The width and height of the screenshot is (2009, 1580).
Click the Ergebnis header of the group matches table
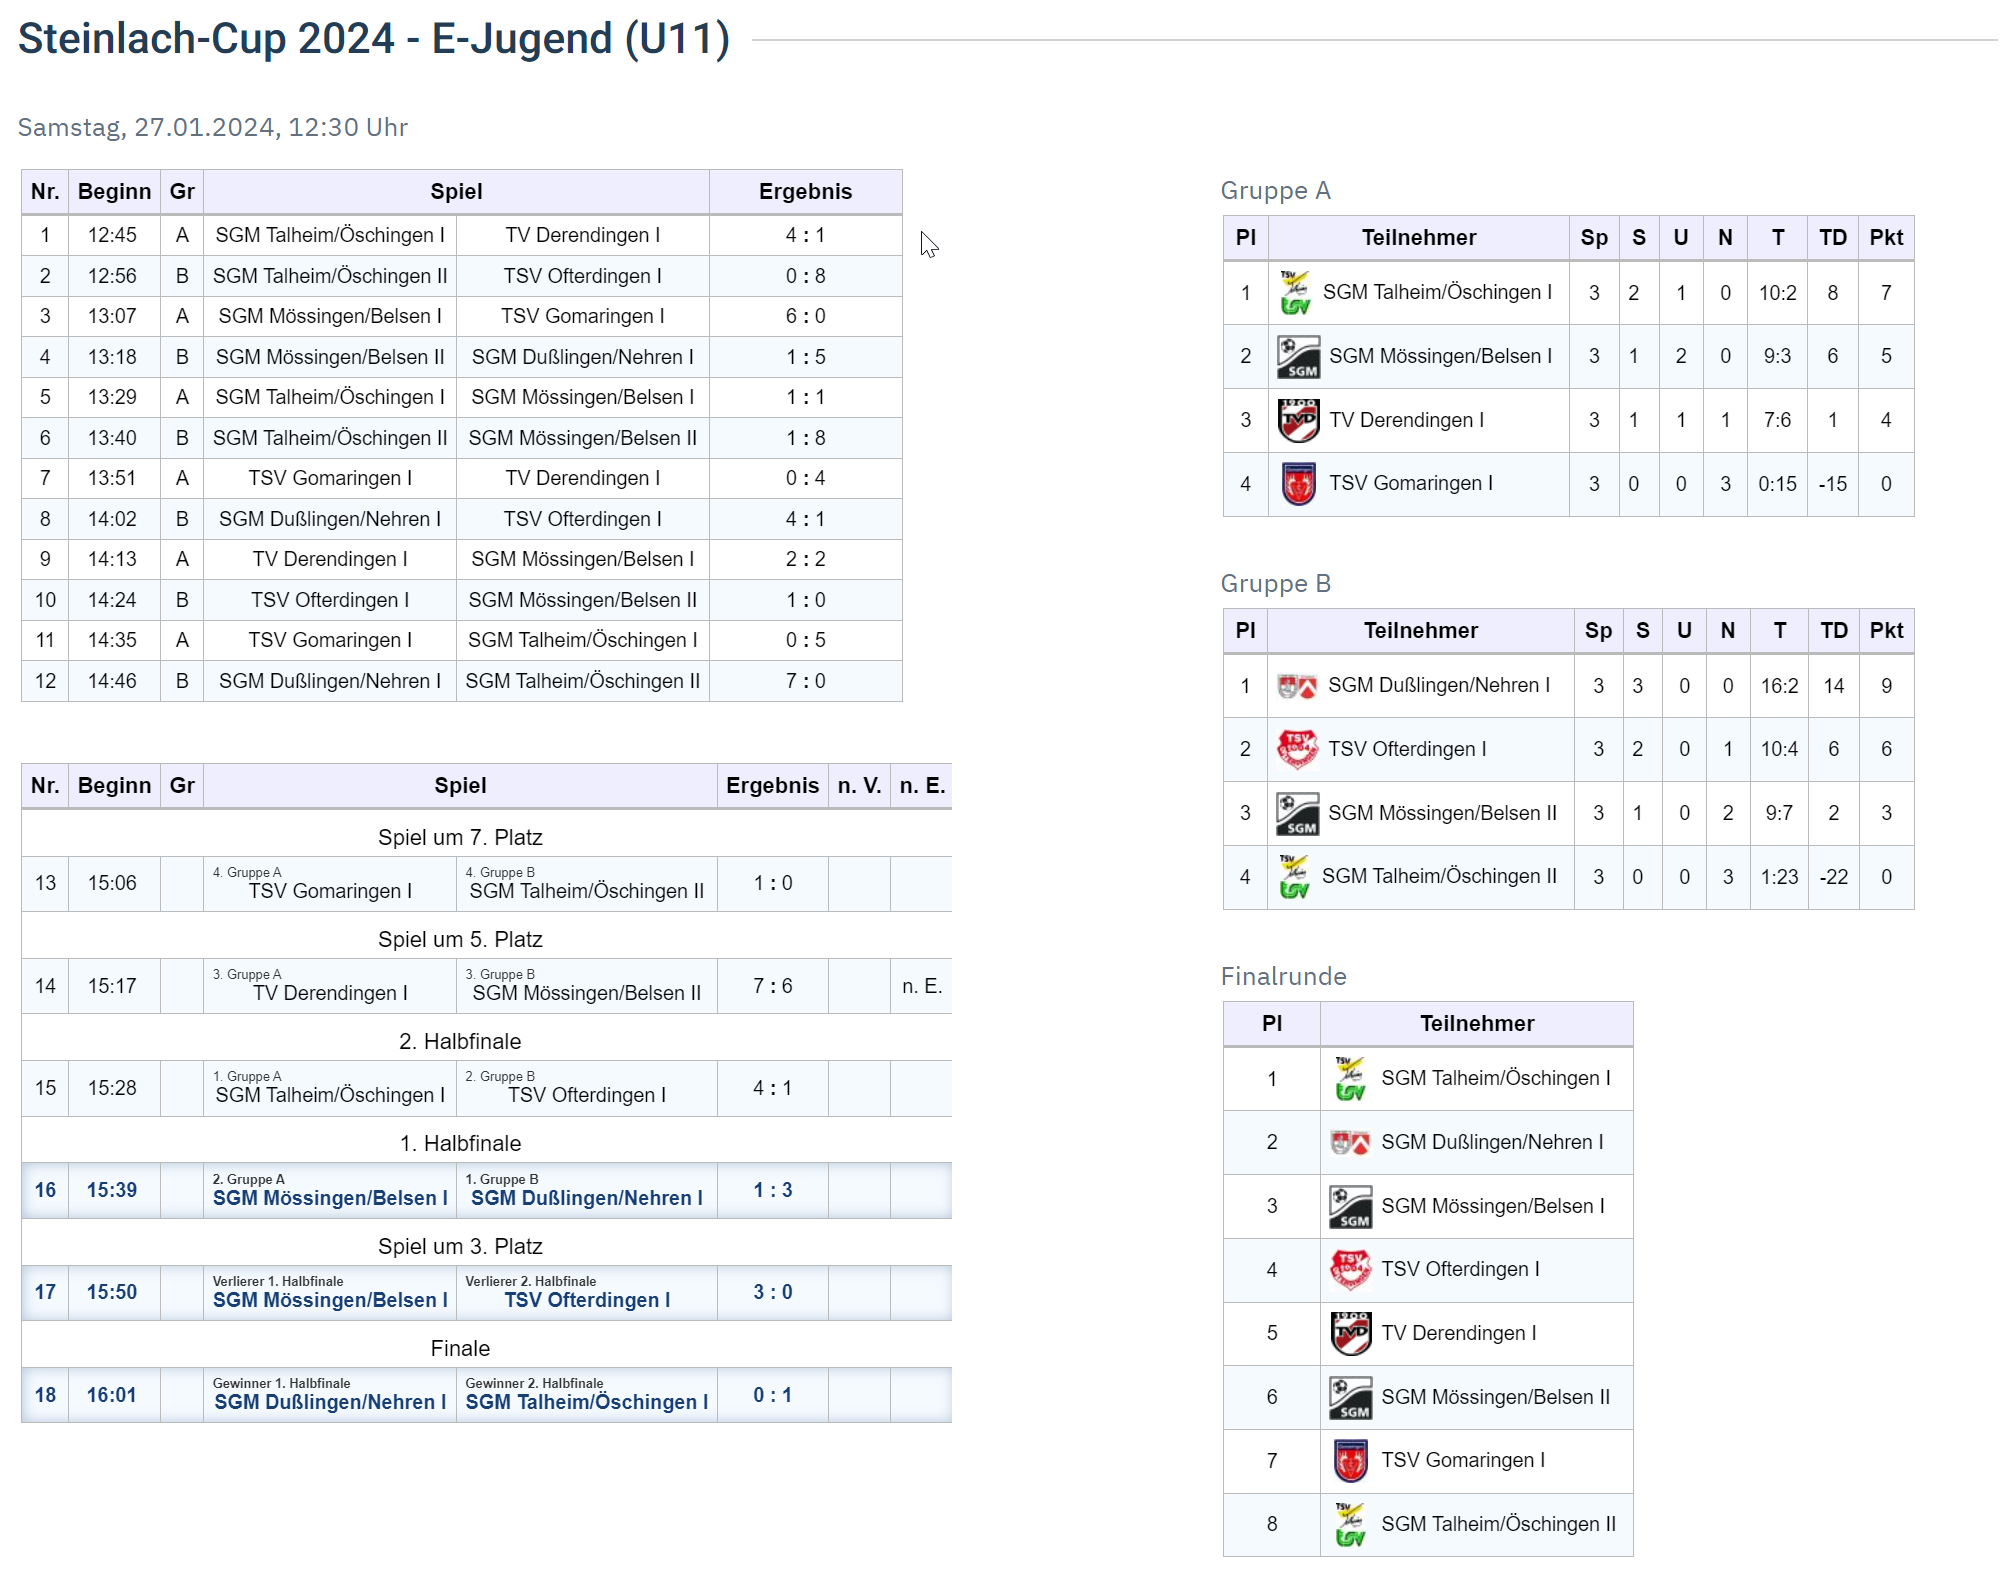[x=805, y=192]
